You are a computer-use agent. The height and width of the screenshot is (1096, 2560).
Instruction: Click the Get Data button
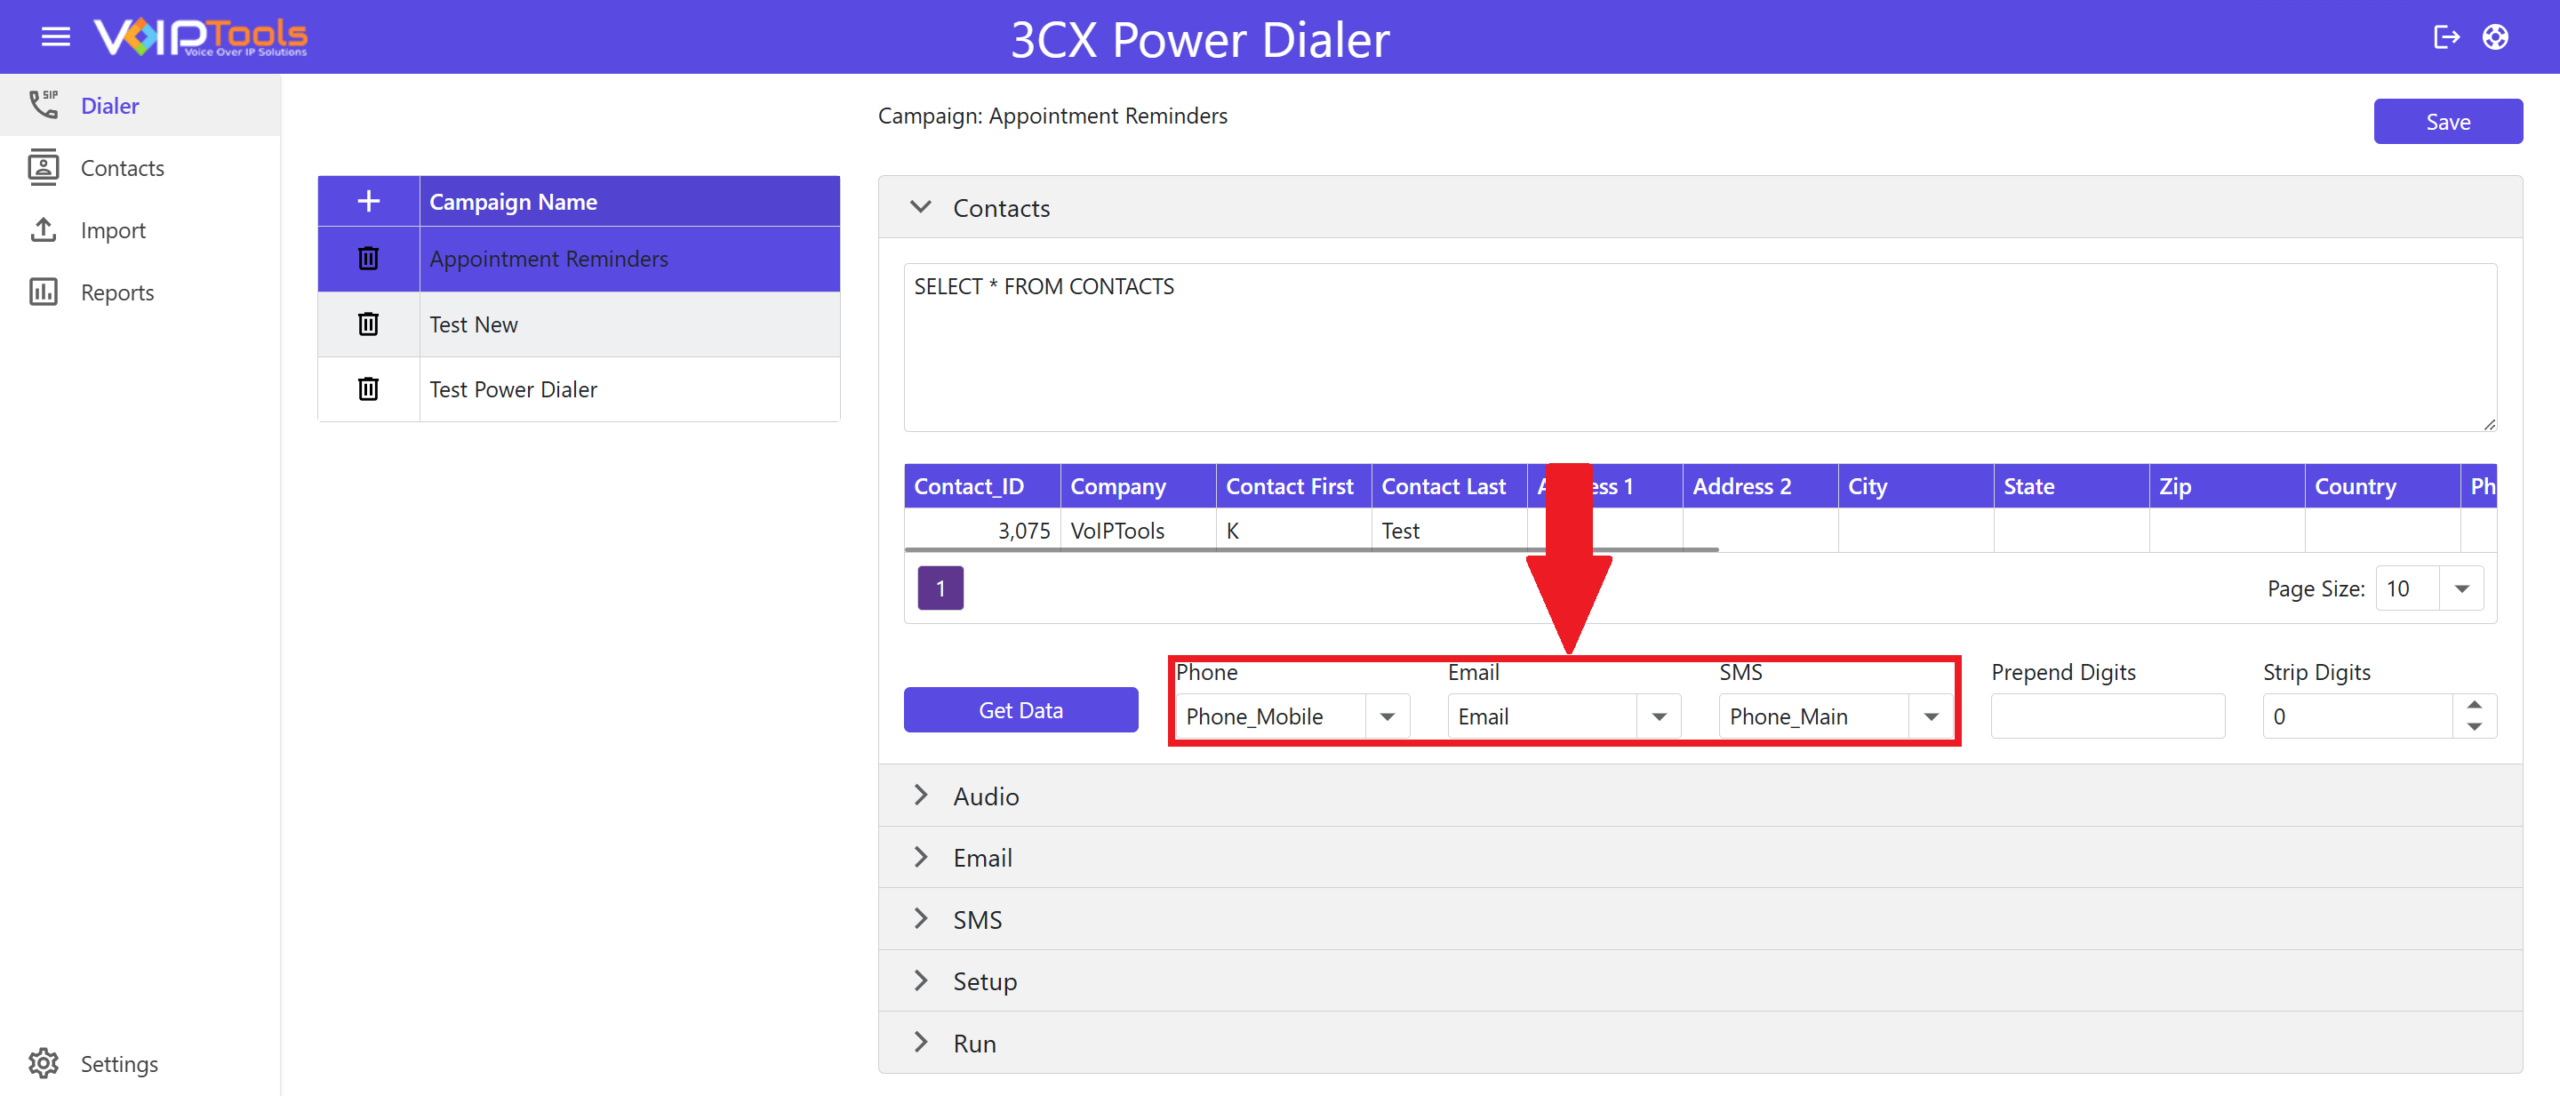[x=1021, y=710]
